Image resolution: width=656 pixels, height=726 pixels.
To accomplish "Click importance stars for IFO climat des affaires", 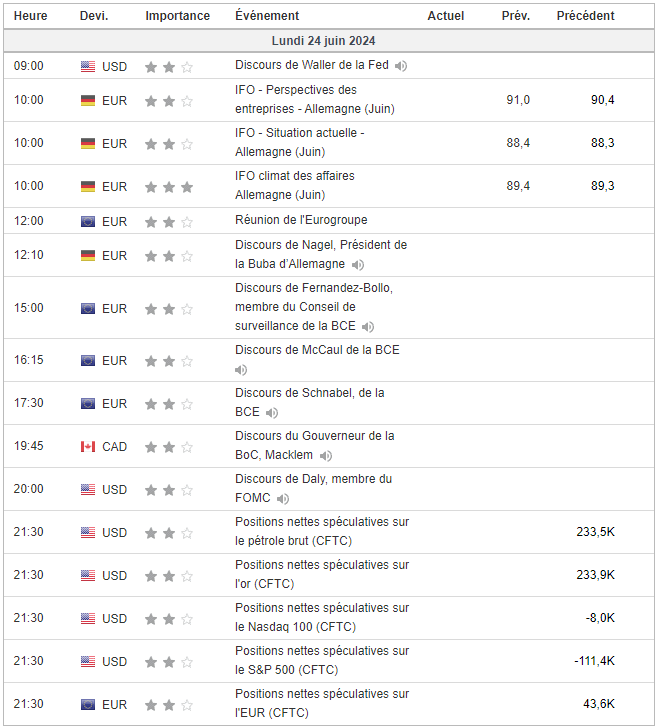I will click(x=169, y=186).
